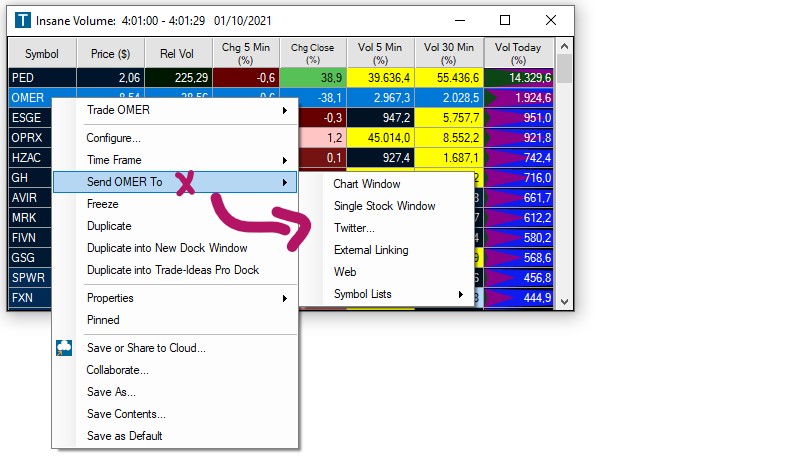Maximize the Insane Volume window

(505, 20)
